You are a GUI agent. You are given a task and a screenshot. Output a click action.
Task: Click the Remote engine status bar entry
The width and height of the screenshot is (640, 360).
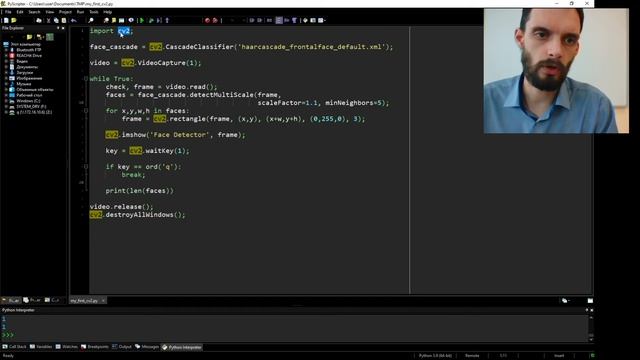coord(472,356)
